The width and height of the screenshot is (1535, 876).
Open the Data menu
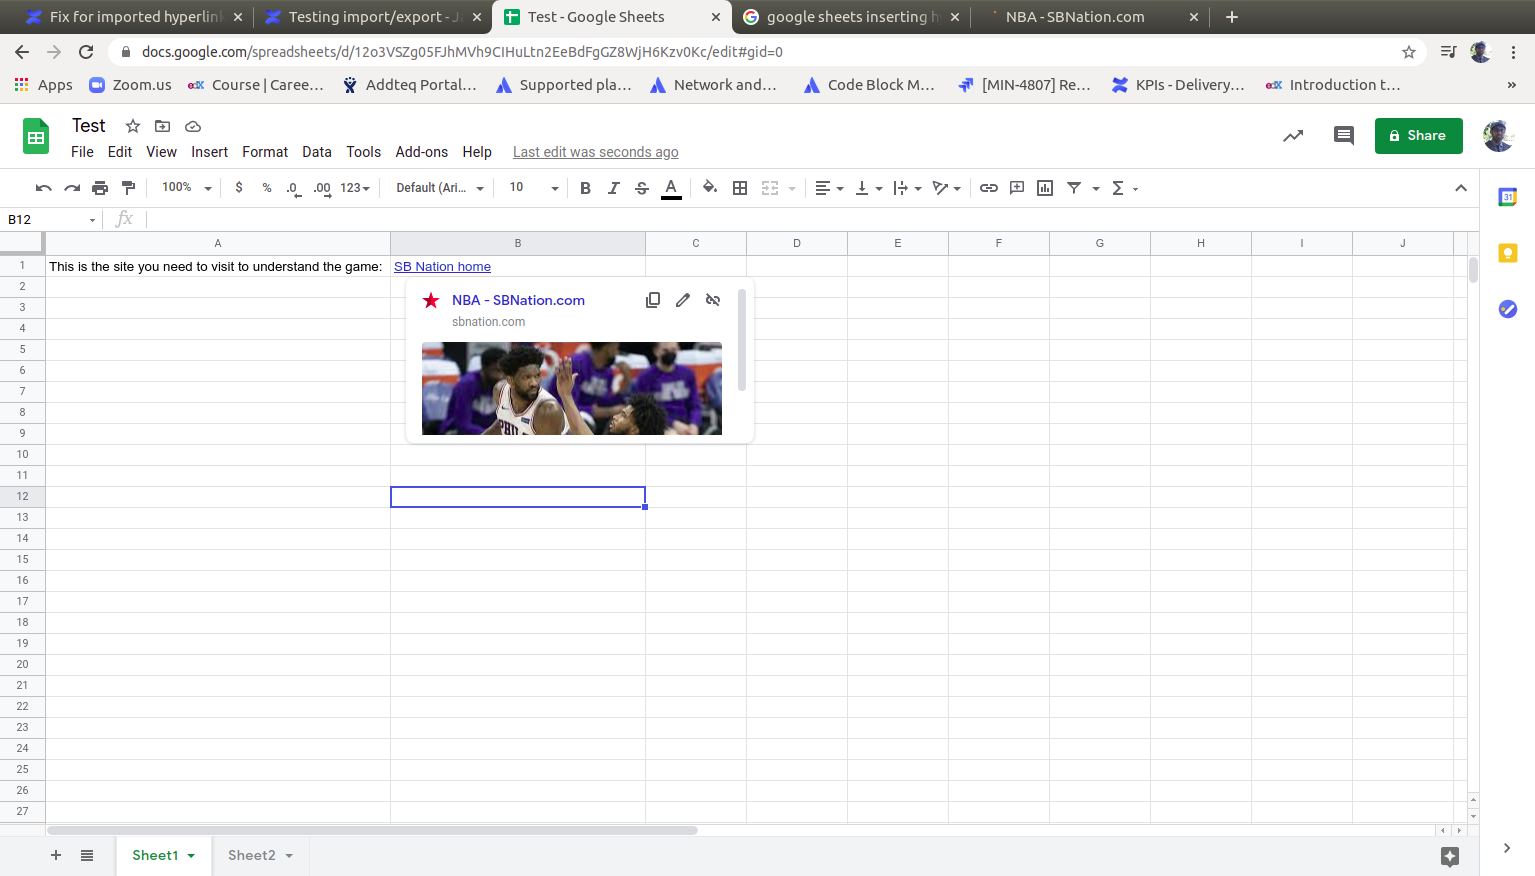coord(317,152)
